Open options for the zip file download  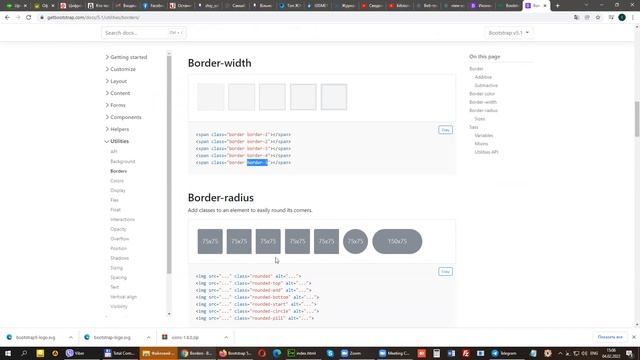pos(226,338)
